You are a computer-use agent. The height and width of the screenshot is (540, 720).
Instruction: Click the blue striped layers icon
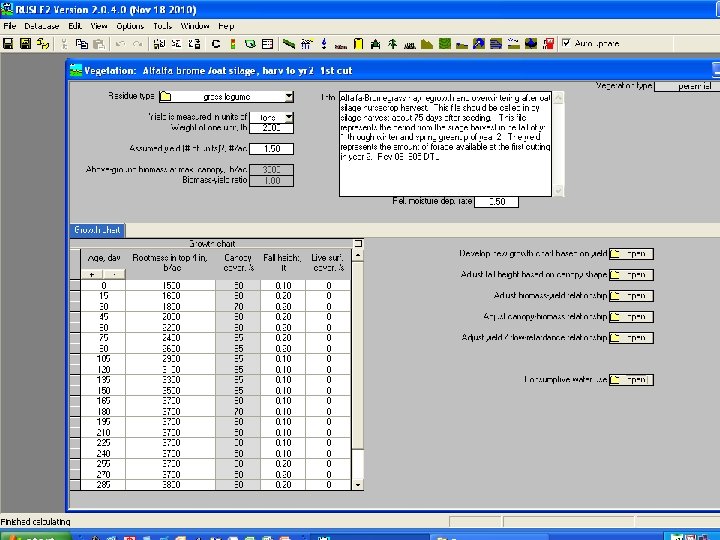coord(496,44)
